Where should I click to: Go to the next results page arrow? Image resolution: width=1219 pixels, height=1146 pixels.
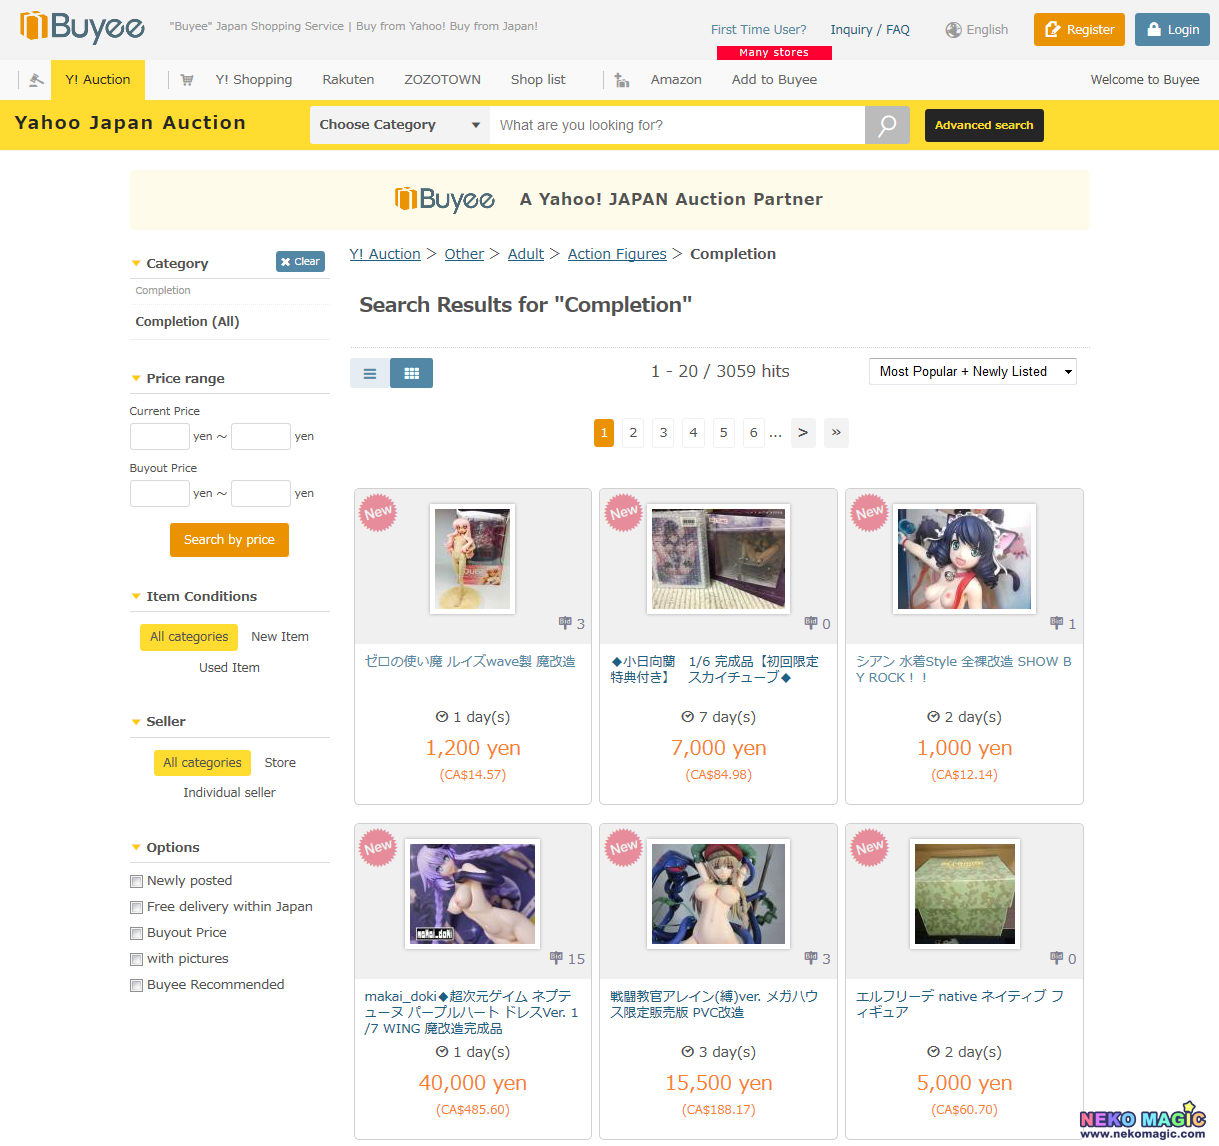pyautogui.click(x=803, y=433)
